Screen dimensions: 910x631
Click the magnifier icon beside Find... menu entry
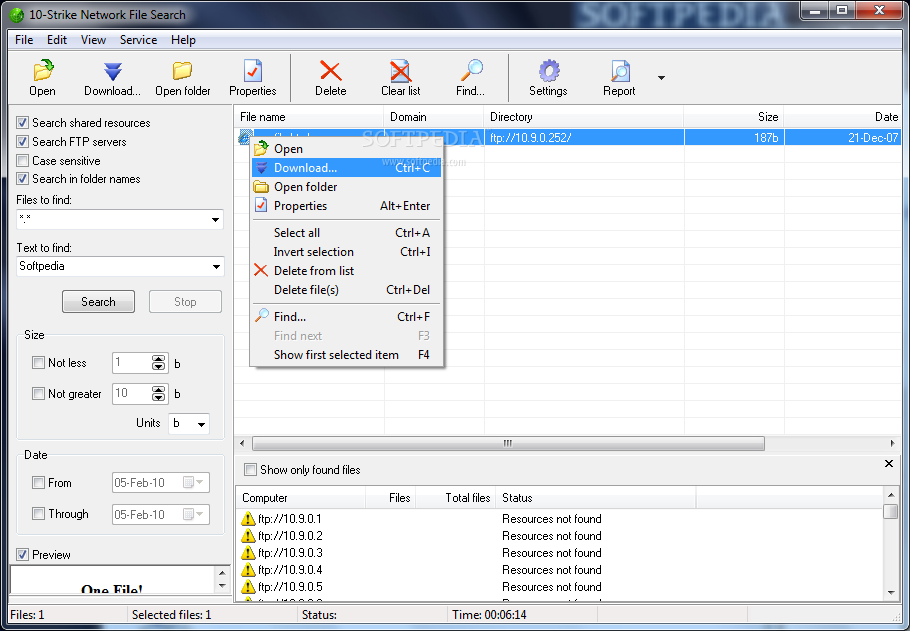262,316
